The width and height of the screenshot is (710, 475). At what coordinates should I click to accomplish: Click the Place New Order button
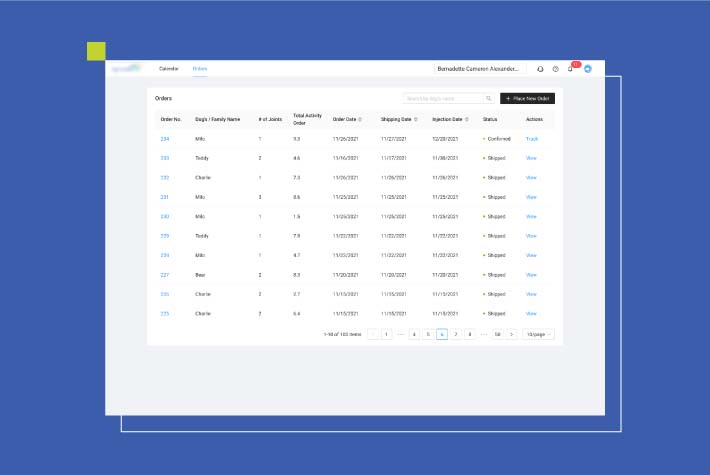point(527,98)
